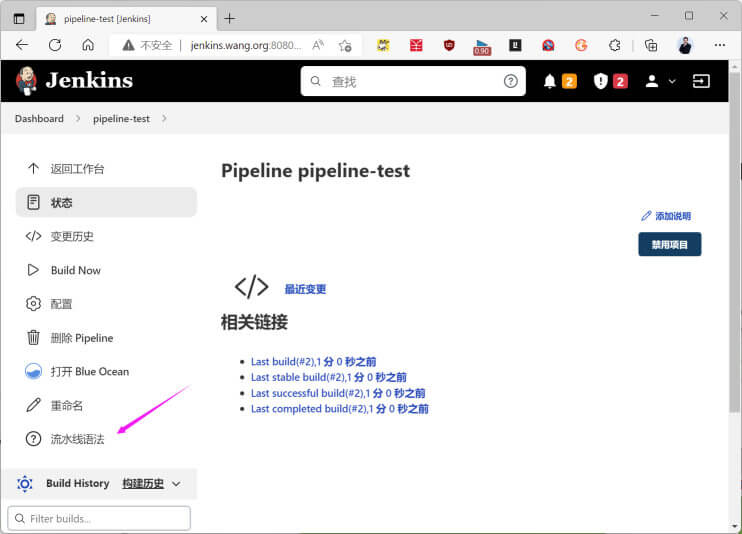Image resolution: width=742 pixels, height=534 pixels.
Task: Click the Jenkins logo in header
Action: point(74,80)
